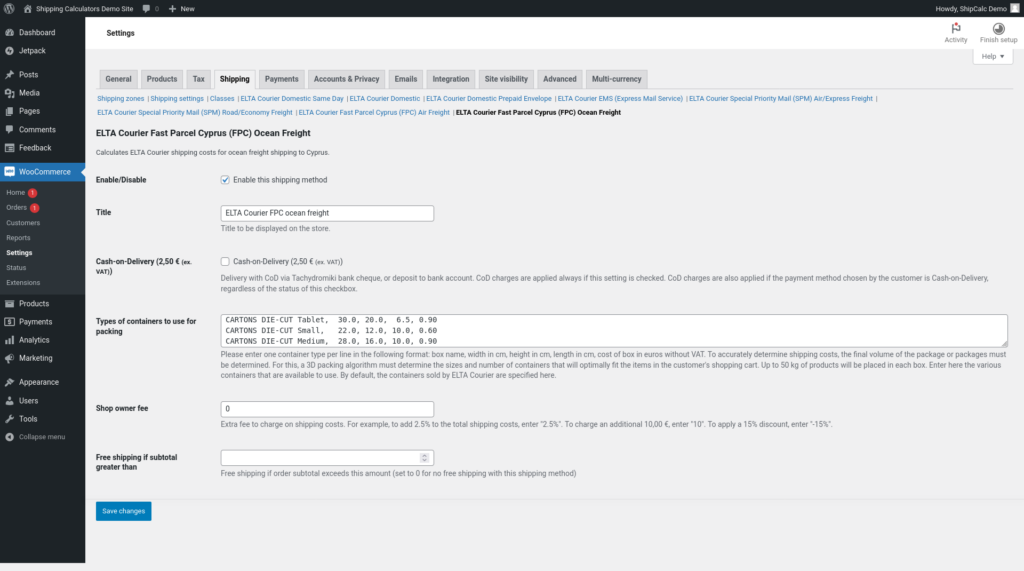Click the Users sidebar icon
Image resolution: width=1024 pixels, height=571 pixels.
(x=9, y=400)
